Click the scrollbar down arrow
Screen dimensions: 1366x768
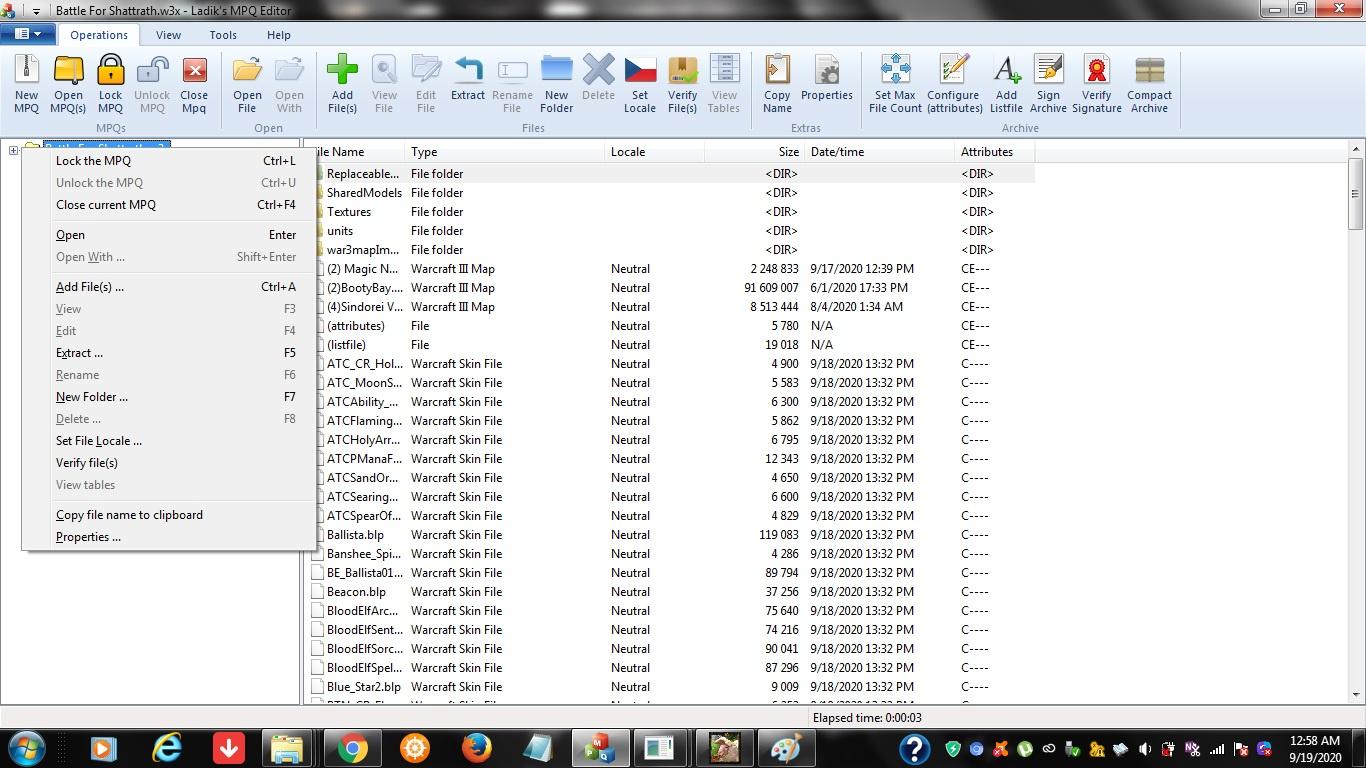(1356, 694)
